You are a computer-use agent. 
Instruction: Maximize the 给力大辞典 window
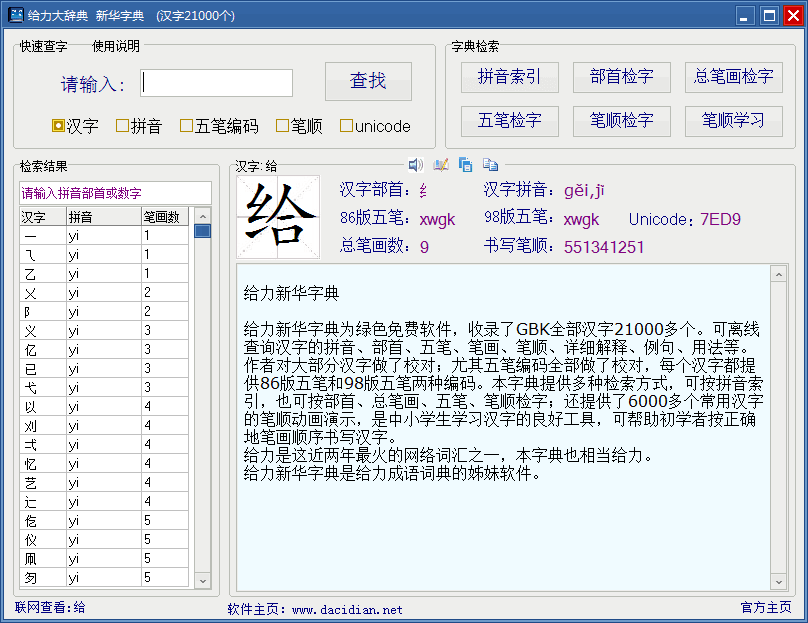[x=769, y=15]
